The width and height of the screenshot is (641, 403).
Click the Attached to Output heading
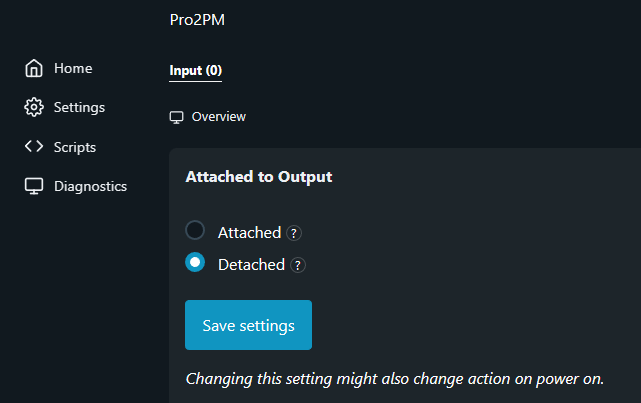pyautogui.click(x=259, y=177)
